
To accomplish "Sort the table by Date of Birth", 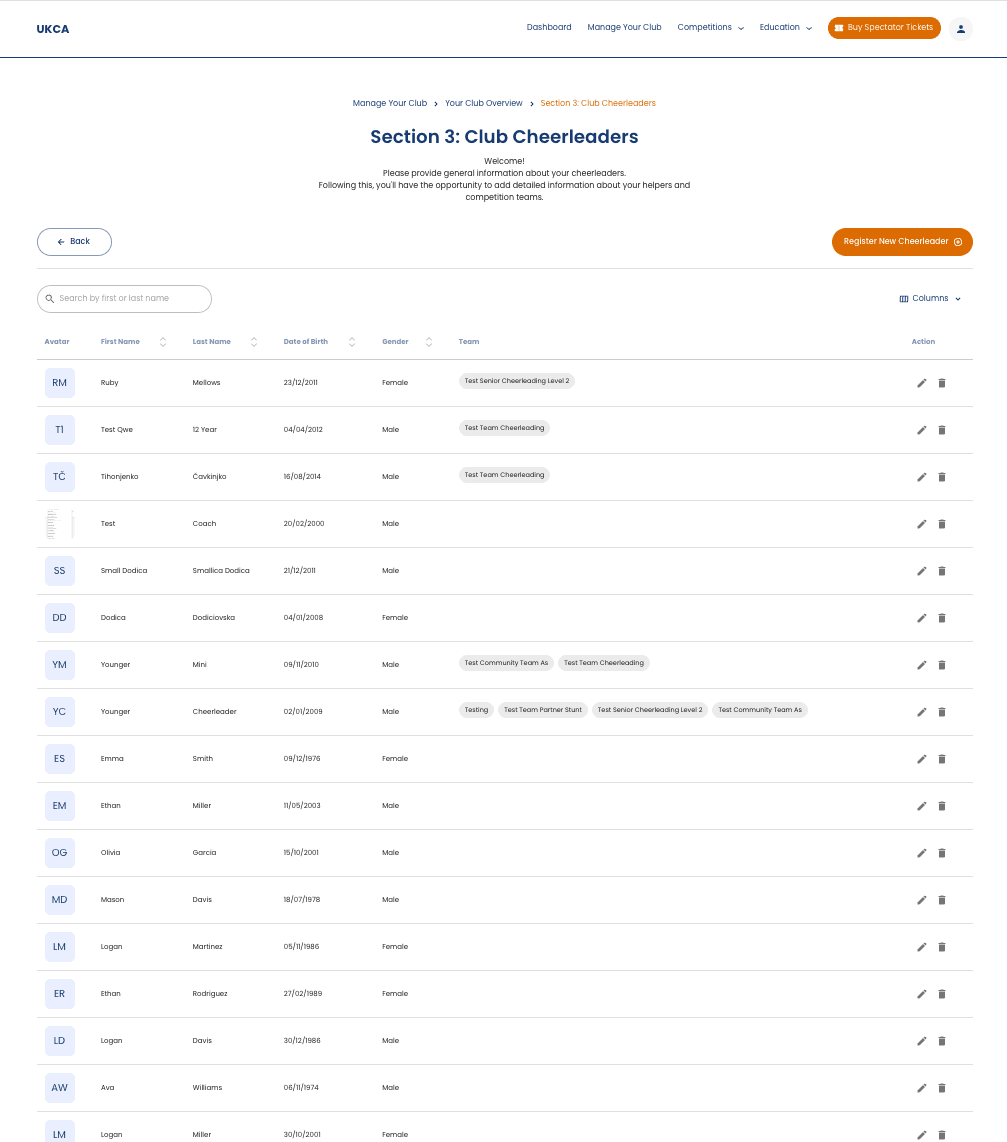I will click(x=352, y=342).
